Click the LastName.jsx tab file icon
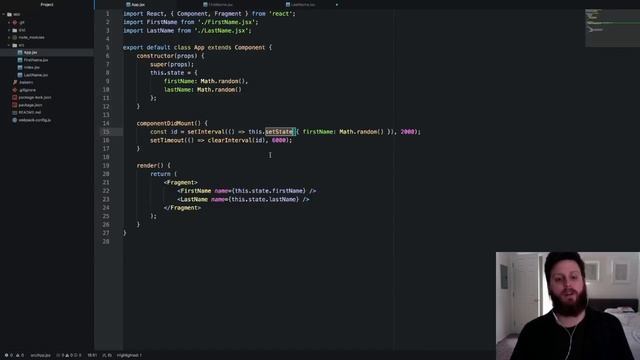 [x=288, y=4]
